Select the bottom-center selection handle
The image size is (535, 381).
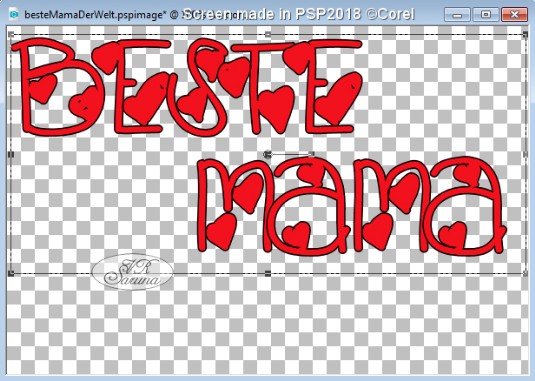point(268,273)
